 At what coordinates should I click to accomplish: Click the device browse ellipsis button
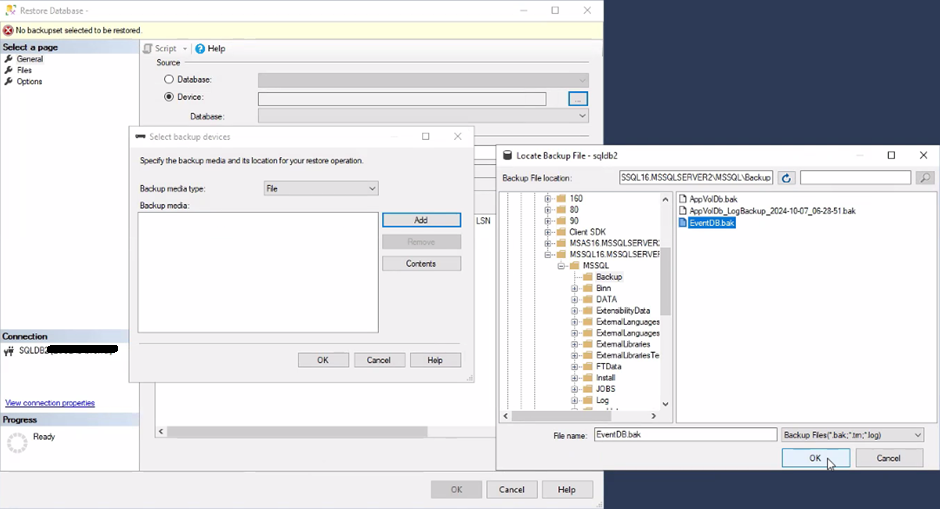point(577,98)
